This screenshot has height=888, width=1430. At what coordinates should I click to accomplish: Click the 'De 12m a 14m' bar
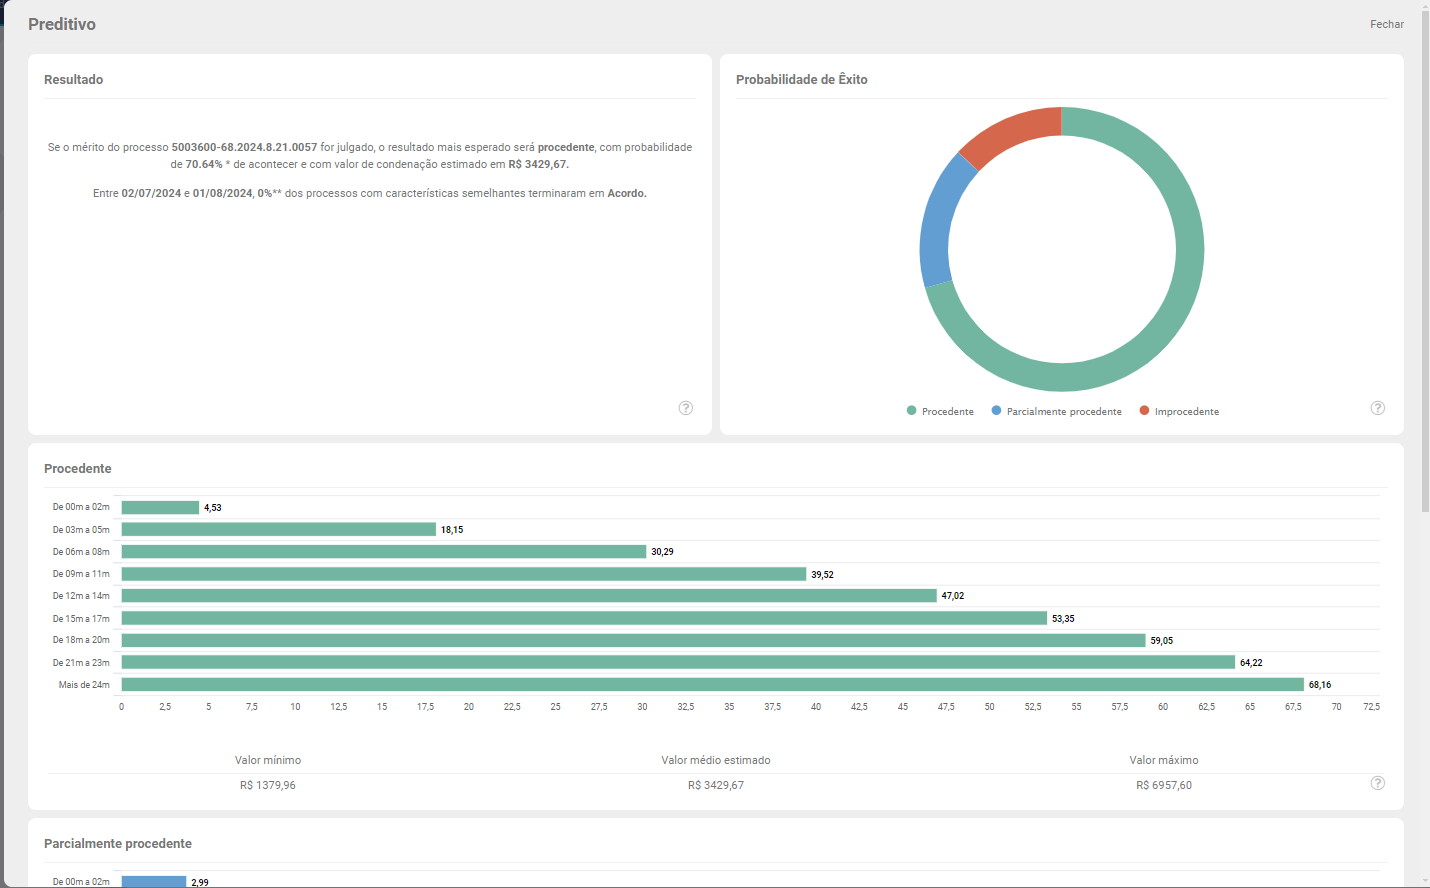pyautogui.click(x=528, y=596)
